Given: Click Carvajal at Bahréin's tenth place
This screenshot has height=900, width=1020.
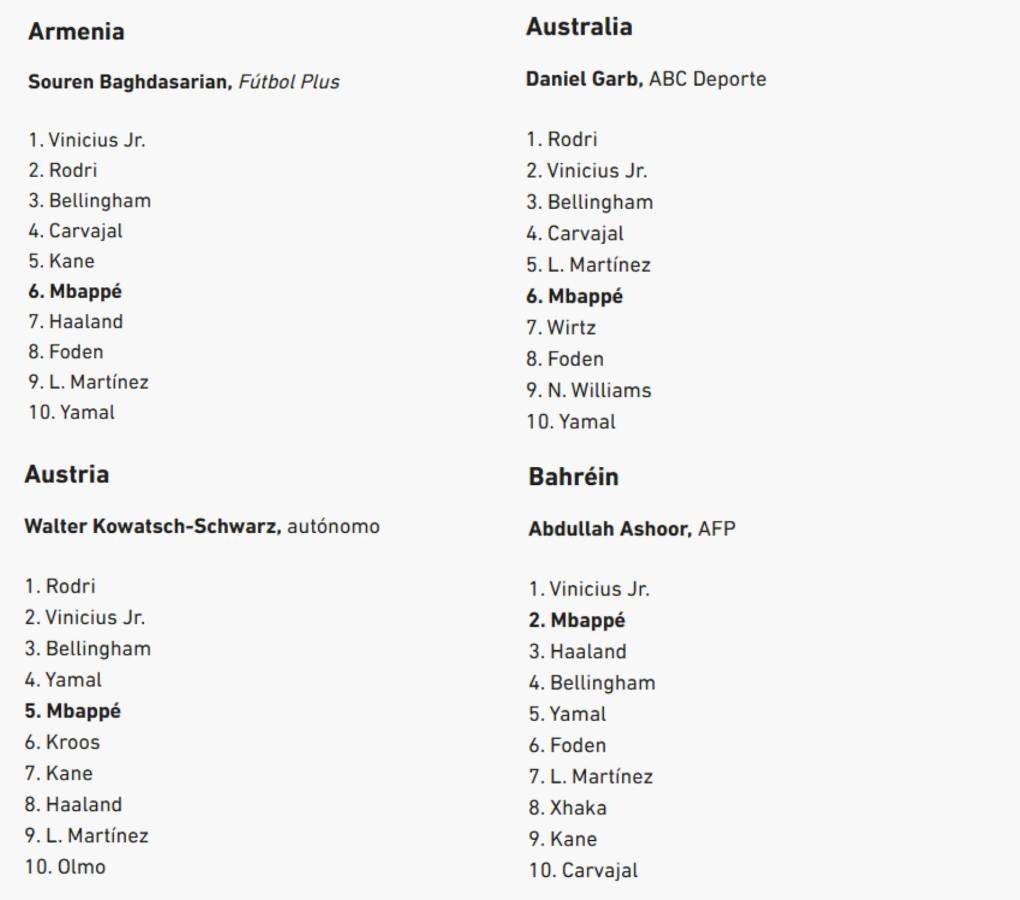Looking at the screenshot, I should coord(599,870).
